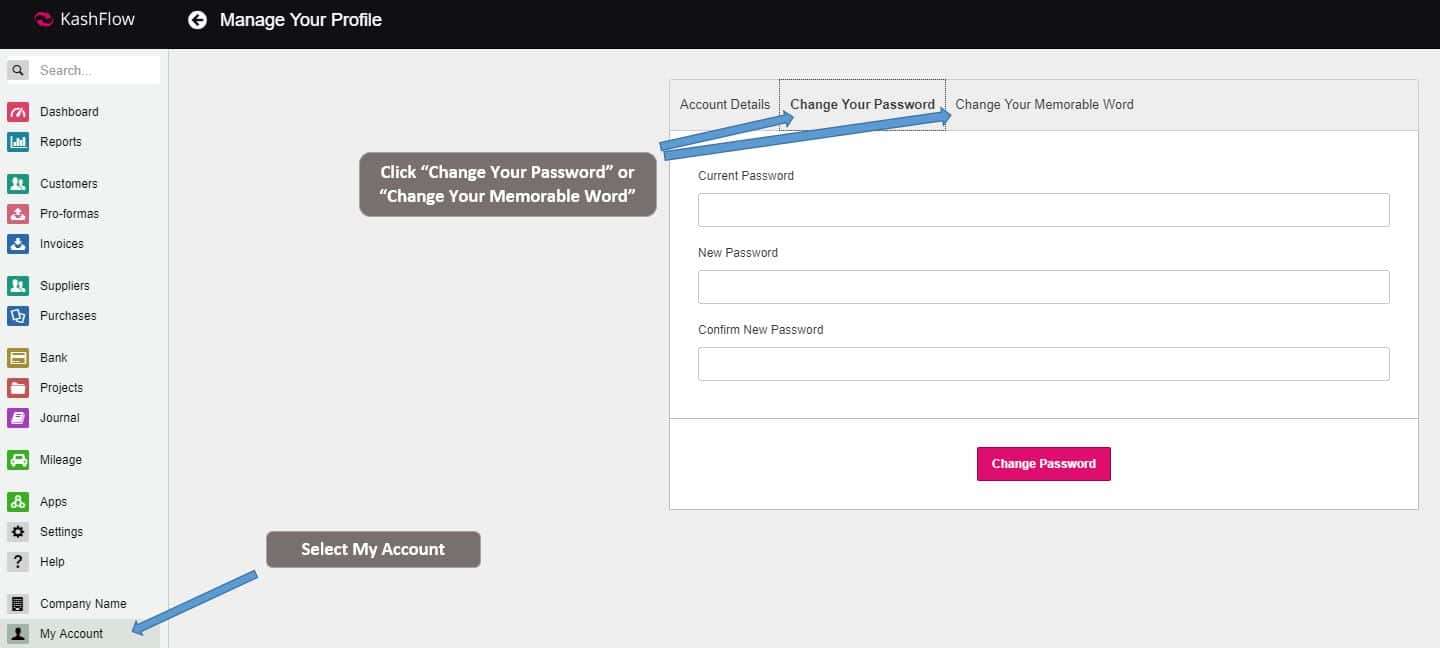Click the Help question mark icon
Image resolution: width=1440 pixels, height=648 pixels.
pyautogui.click(x=18, y=562)
